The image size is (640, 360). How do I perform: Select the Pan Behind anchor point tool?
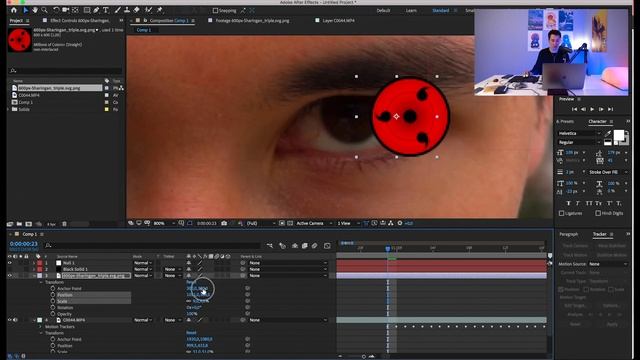(x=76, y=10)
